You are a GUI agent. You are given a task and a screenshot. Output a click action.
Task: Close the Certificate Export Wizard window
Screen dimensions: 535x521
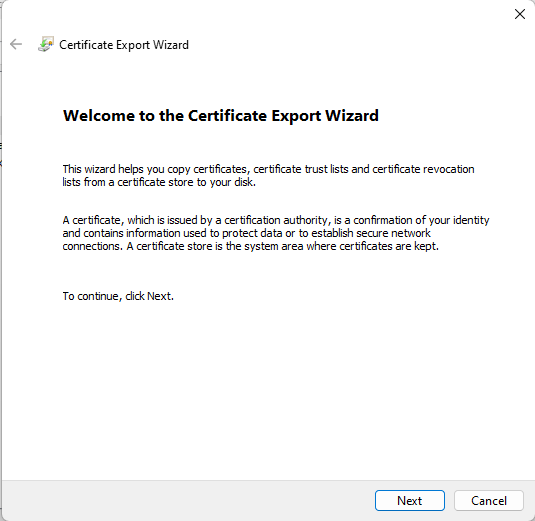520,14
